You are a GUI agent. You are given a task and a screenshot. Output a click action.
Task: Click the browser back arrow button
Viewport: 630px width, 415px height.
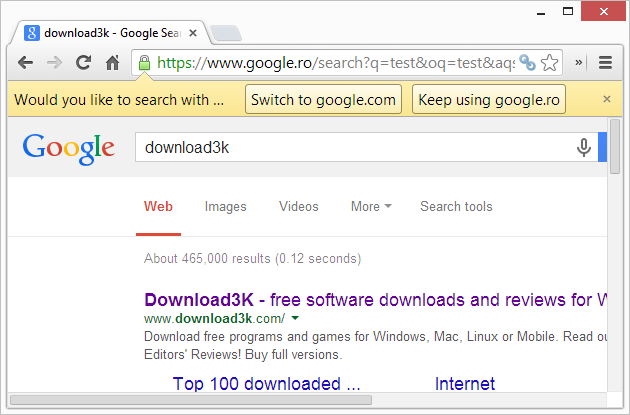(x=26, y=63)
